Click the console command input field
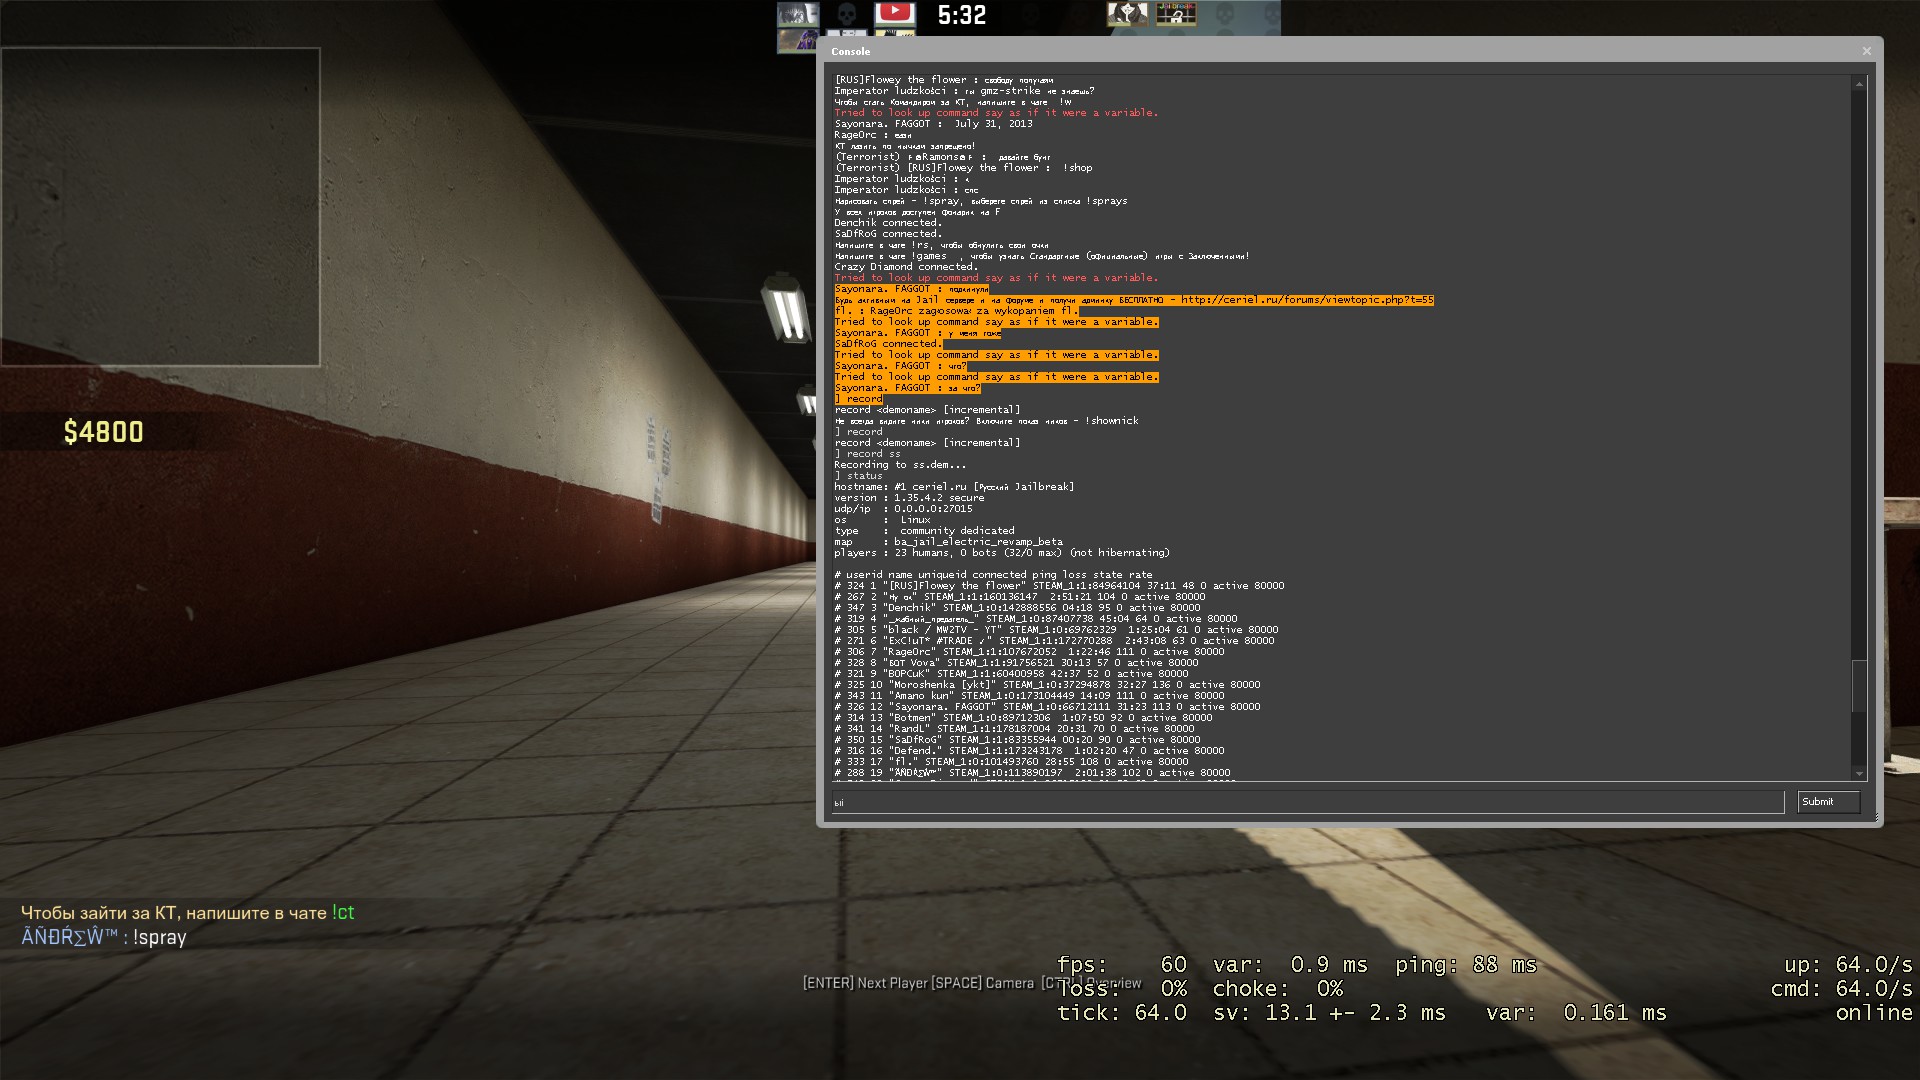The image size is (1920, 1080). (x=1307, y=802)
